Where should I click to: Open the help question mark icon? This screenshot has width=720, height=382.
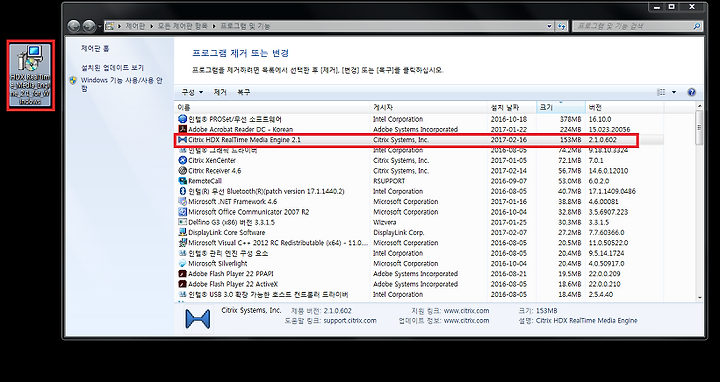point(692,92)
